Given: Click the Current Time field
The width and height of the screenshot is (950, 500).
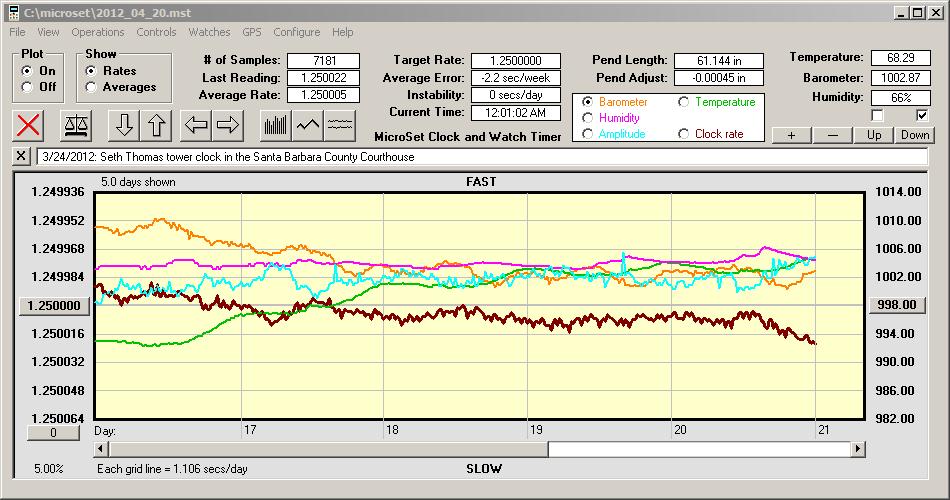Looking at the screenshot, I should 516,112.
